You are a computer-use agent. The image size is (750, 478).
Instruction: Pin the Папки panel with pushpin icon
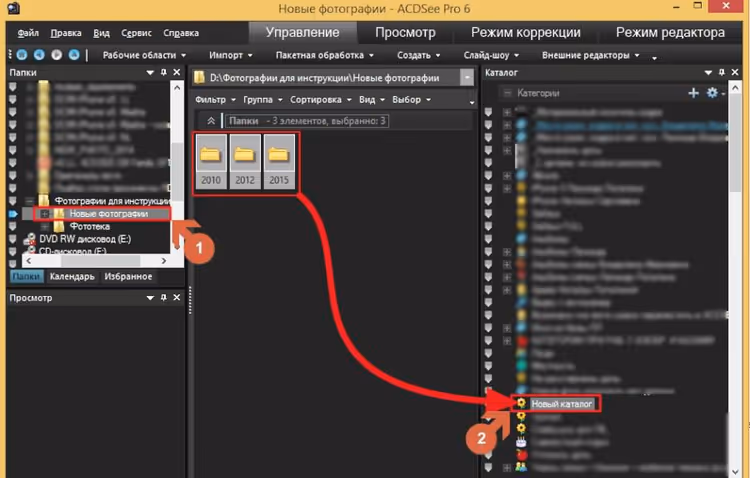(164, 72)
